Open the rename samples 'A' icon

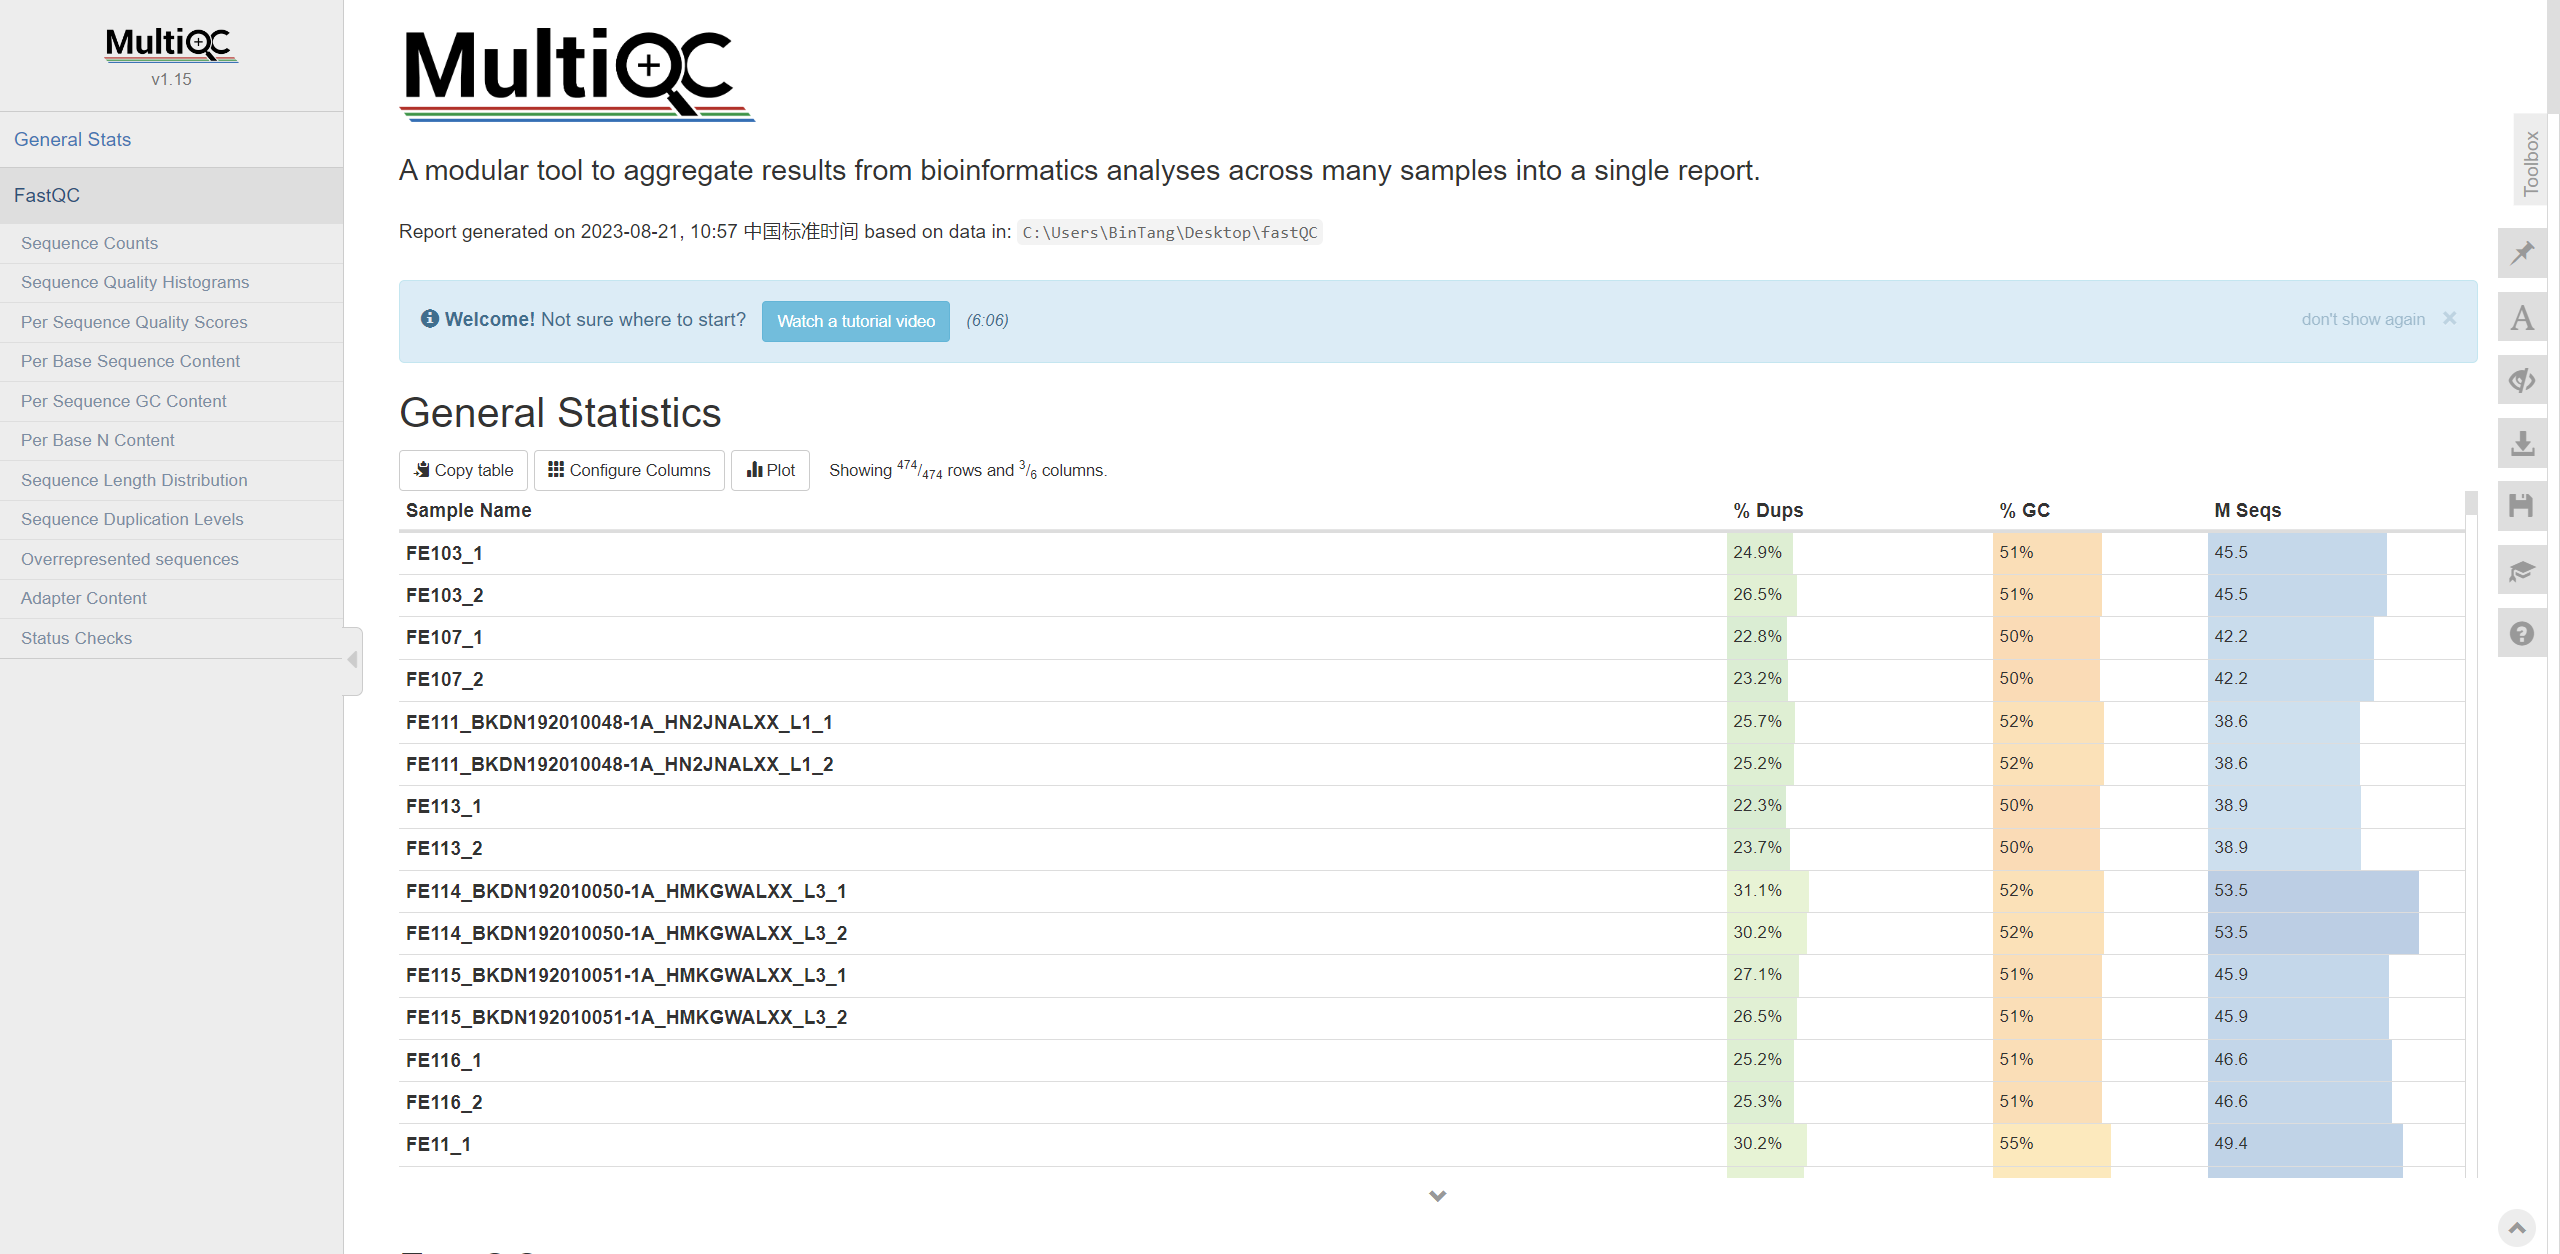tap(2522, 318)
